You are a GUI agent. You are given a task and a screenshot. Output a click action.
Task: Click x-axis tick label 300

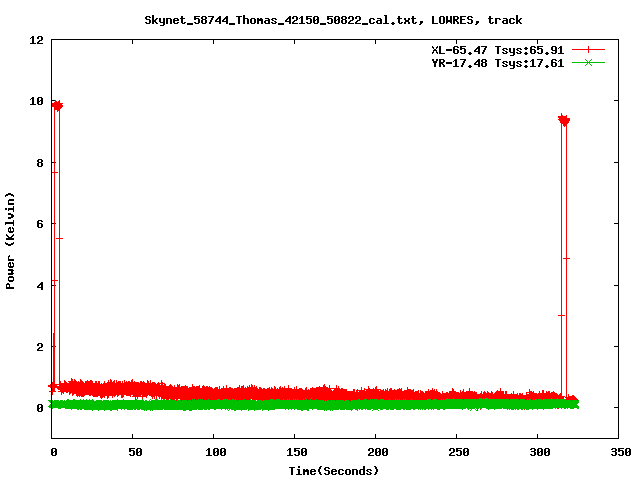[540, 452]
